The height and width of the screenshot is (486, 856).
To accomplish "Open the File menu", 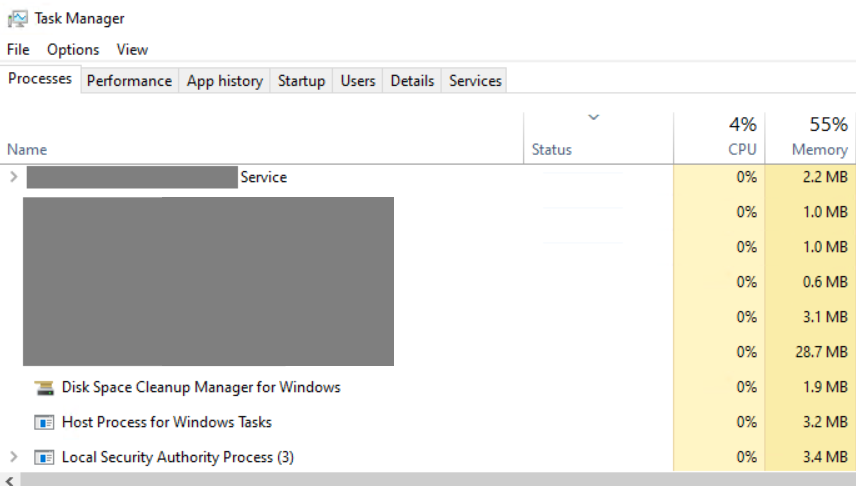I will (x=18, y=49).
